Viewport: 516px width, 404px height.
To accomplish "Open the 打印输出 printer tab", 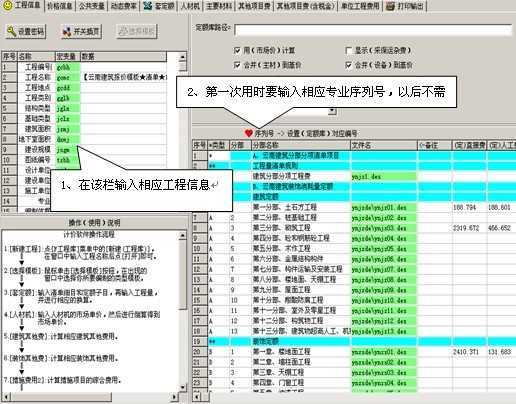I will [x=405, y=6].
